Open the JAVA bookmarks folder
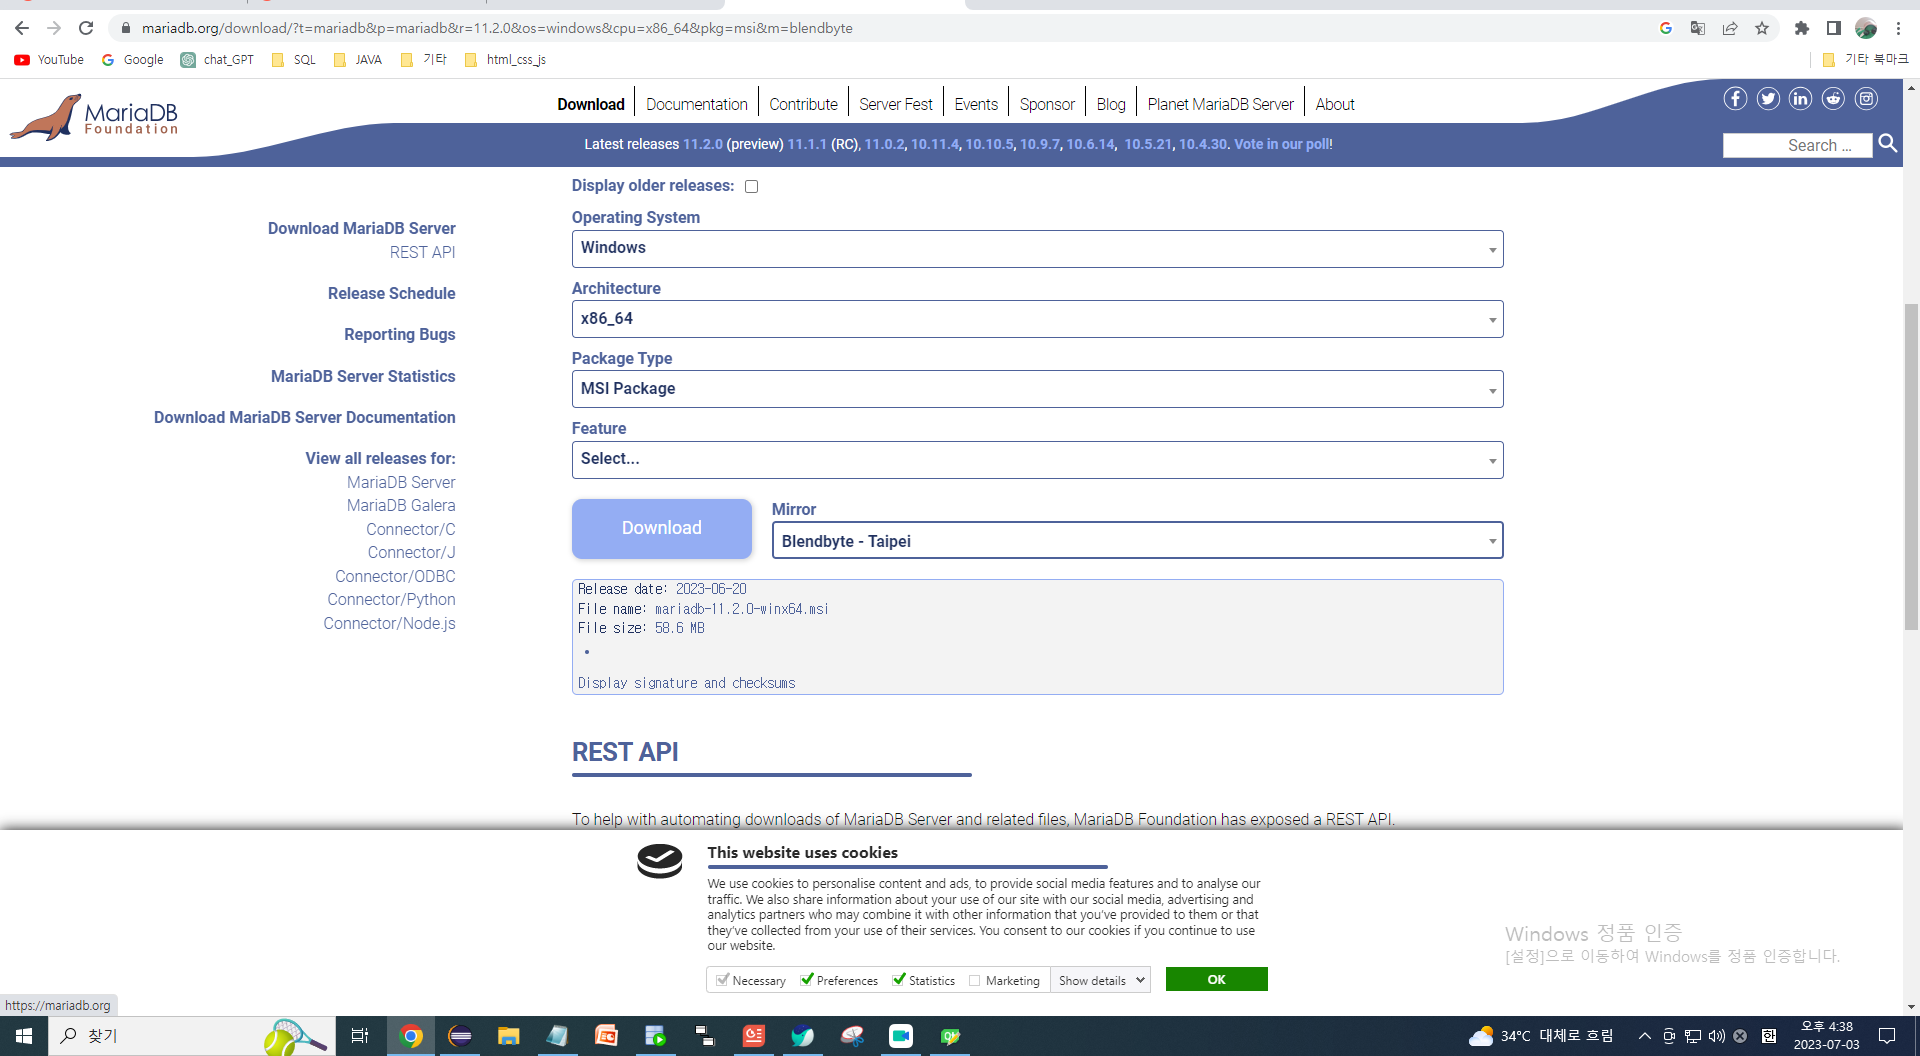 click(357, 60)
